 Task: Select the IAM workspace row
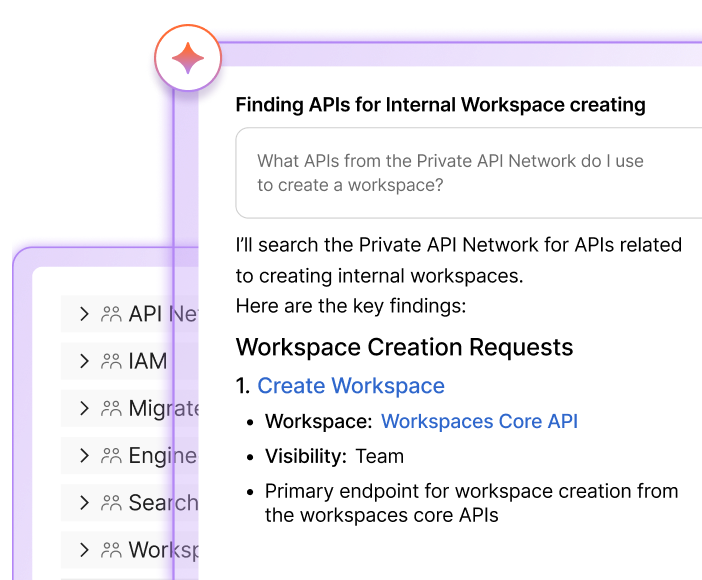(x=148, y=362)
